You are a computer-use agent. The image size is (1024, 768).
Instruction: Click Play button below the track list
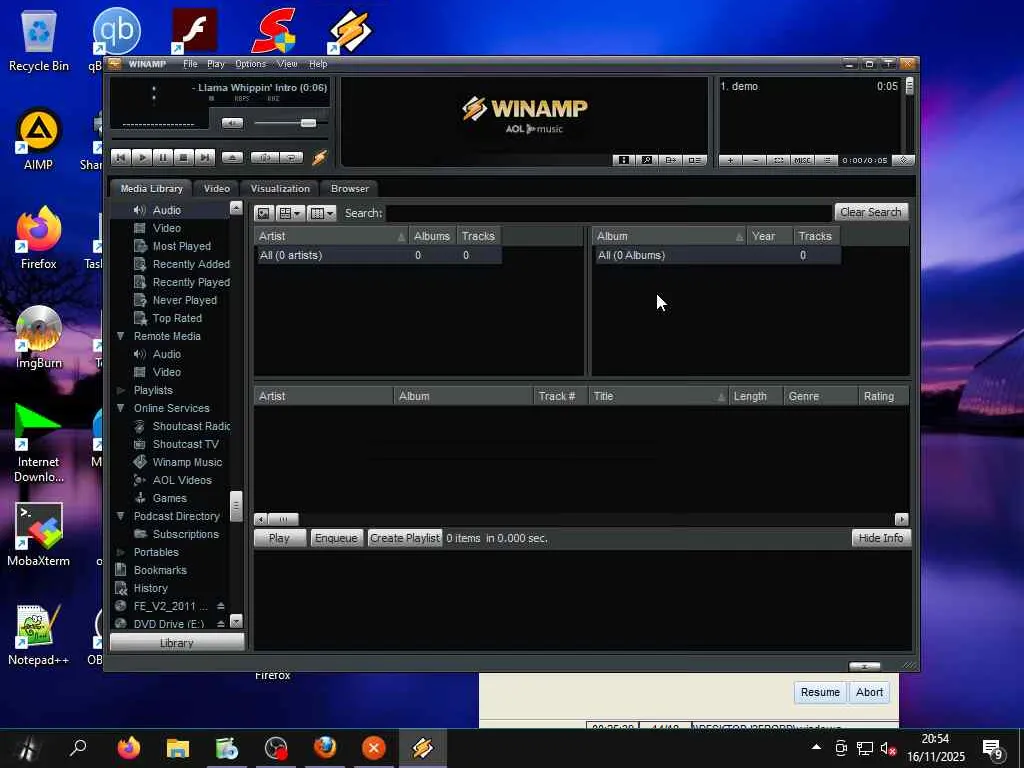tap(279, 538)
